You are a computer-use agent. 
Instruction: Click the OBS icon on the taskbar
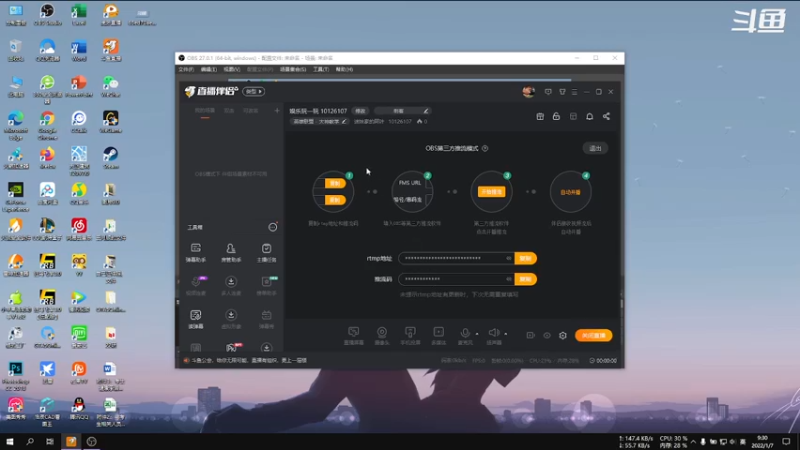(x=91, y=441)
